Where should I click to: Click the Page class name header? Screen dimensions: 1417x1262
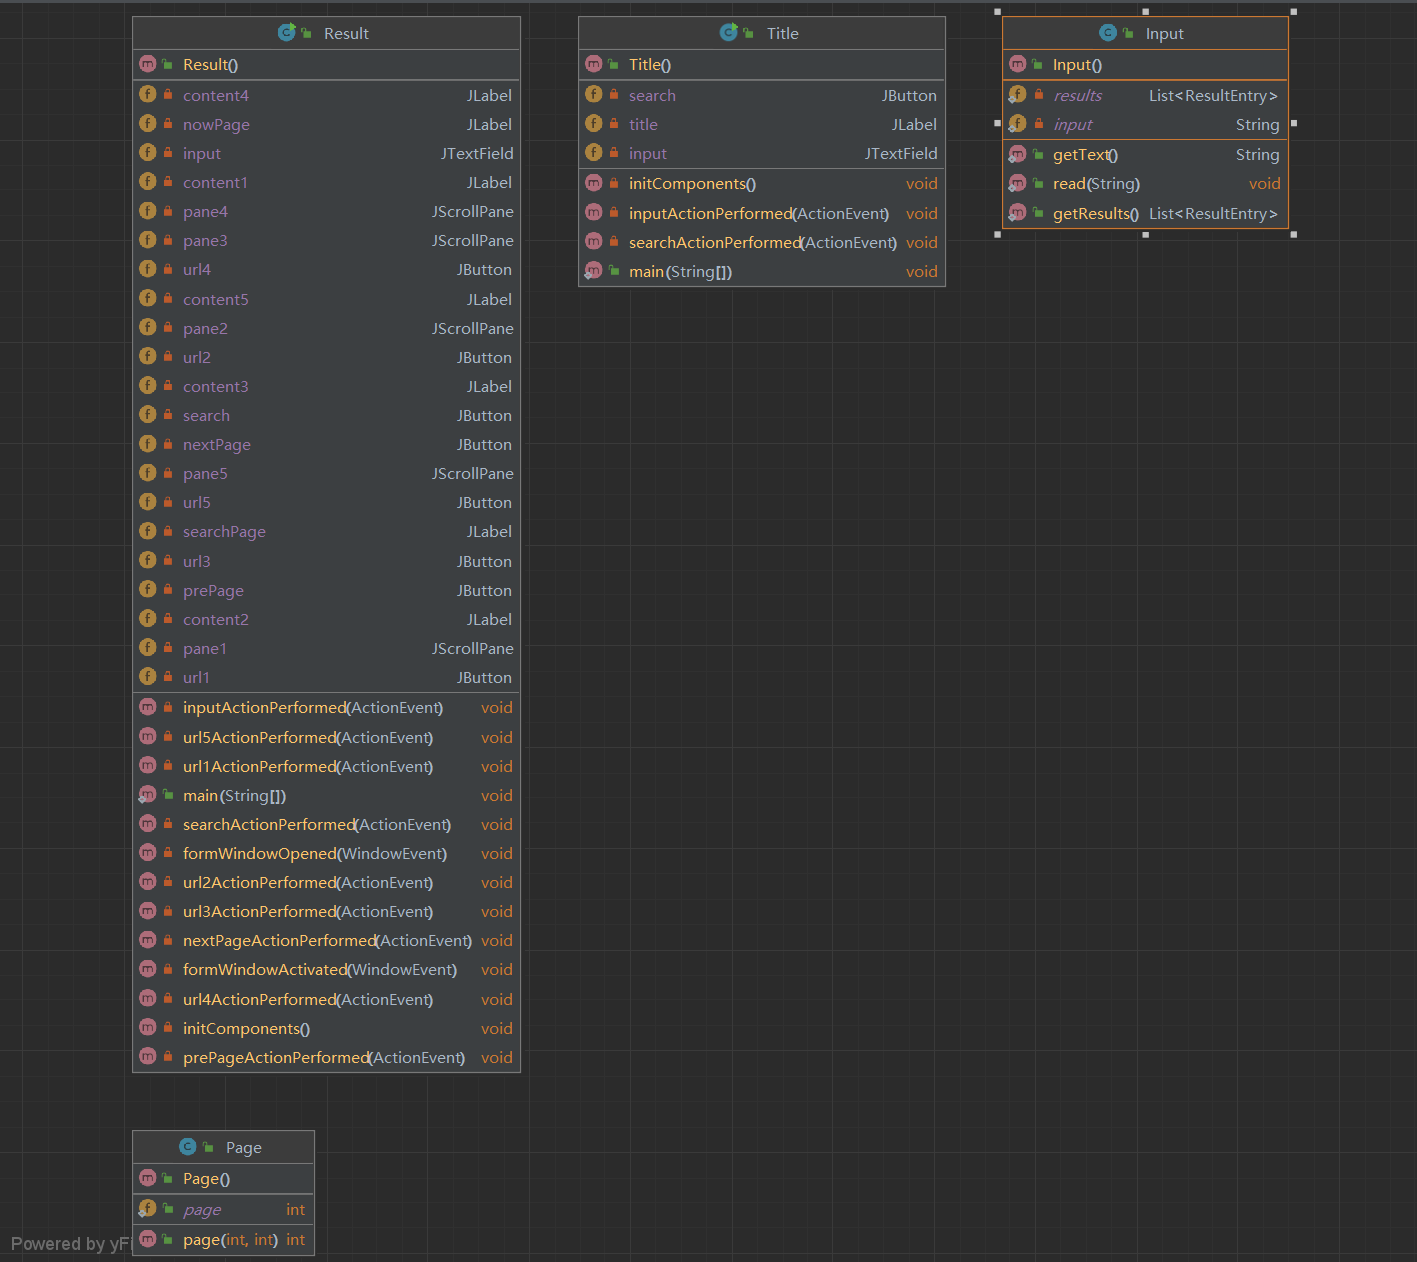(243, 1147)
